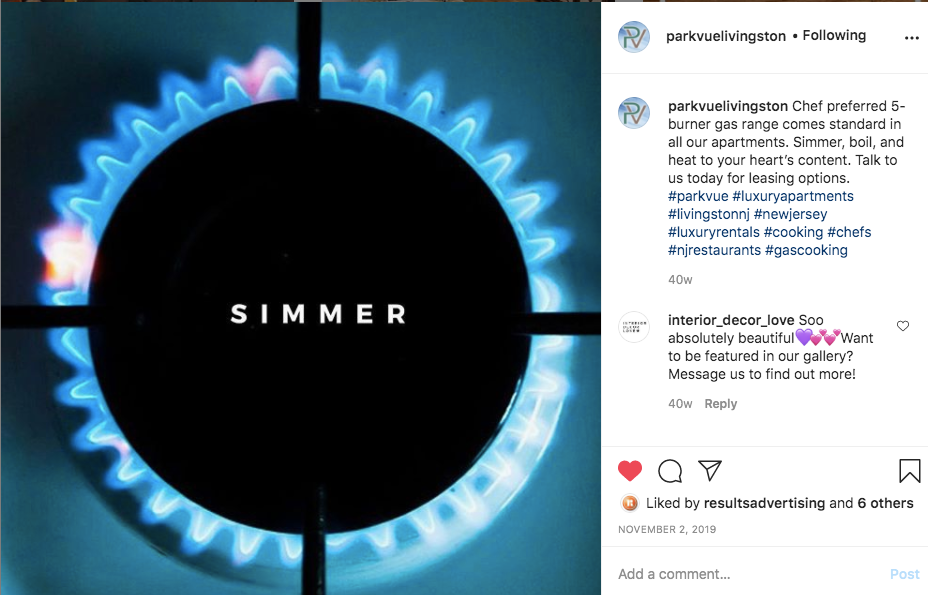Screen dimensions: 928x595
Task: Click the SIMMER gas burner photo
Action: (301, 298)
